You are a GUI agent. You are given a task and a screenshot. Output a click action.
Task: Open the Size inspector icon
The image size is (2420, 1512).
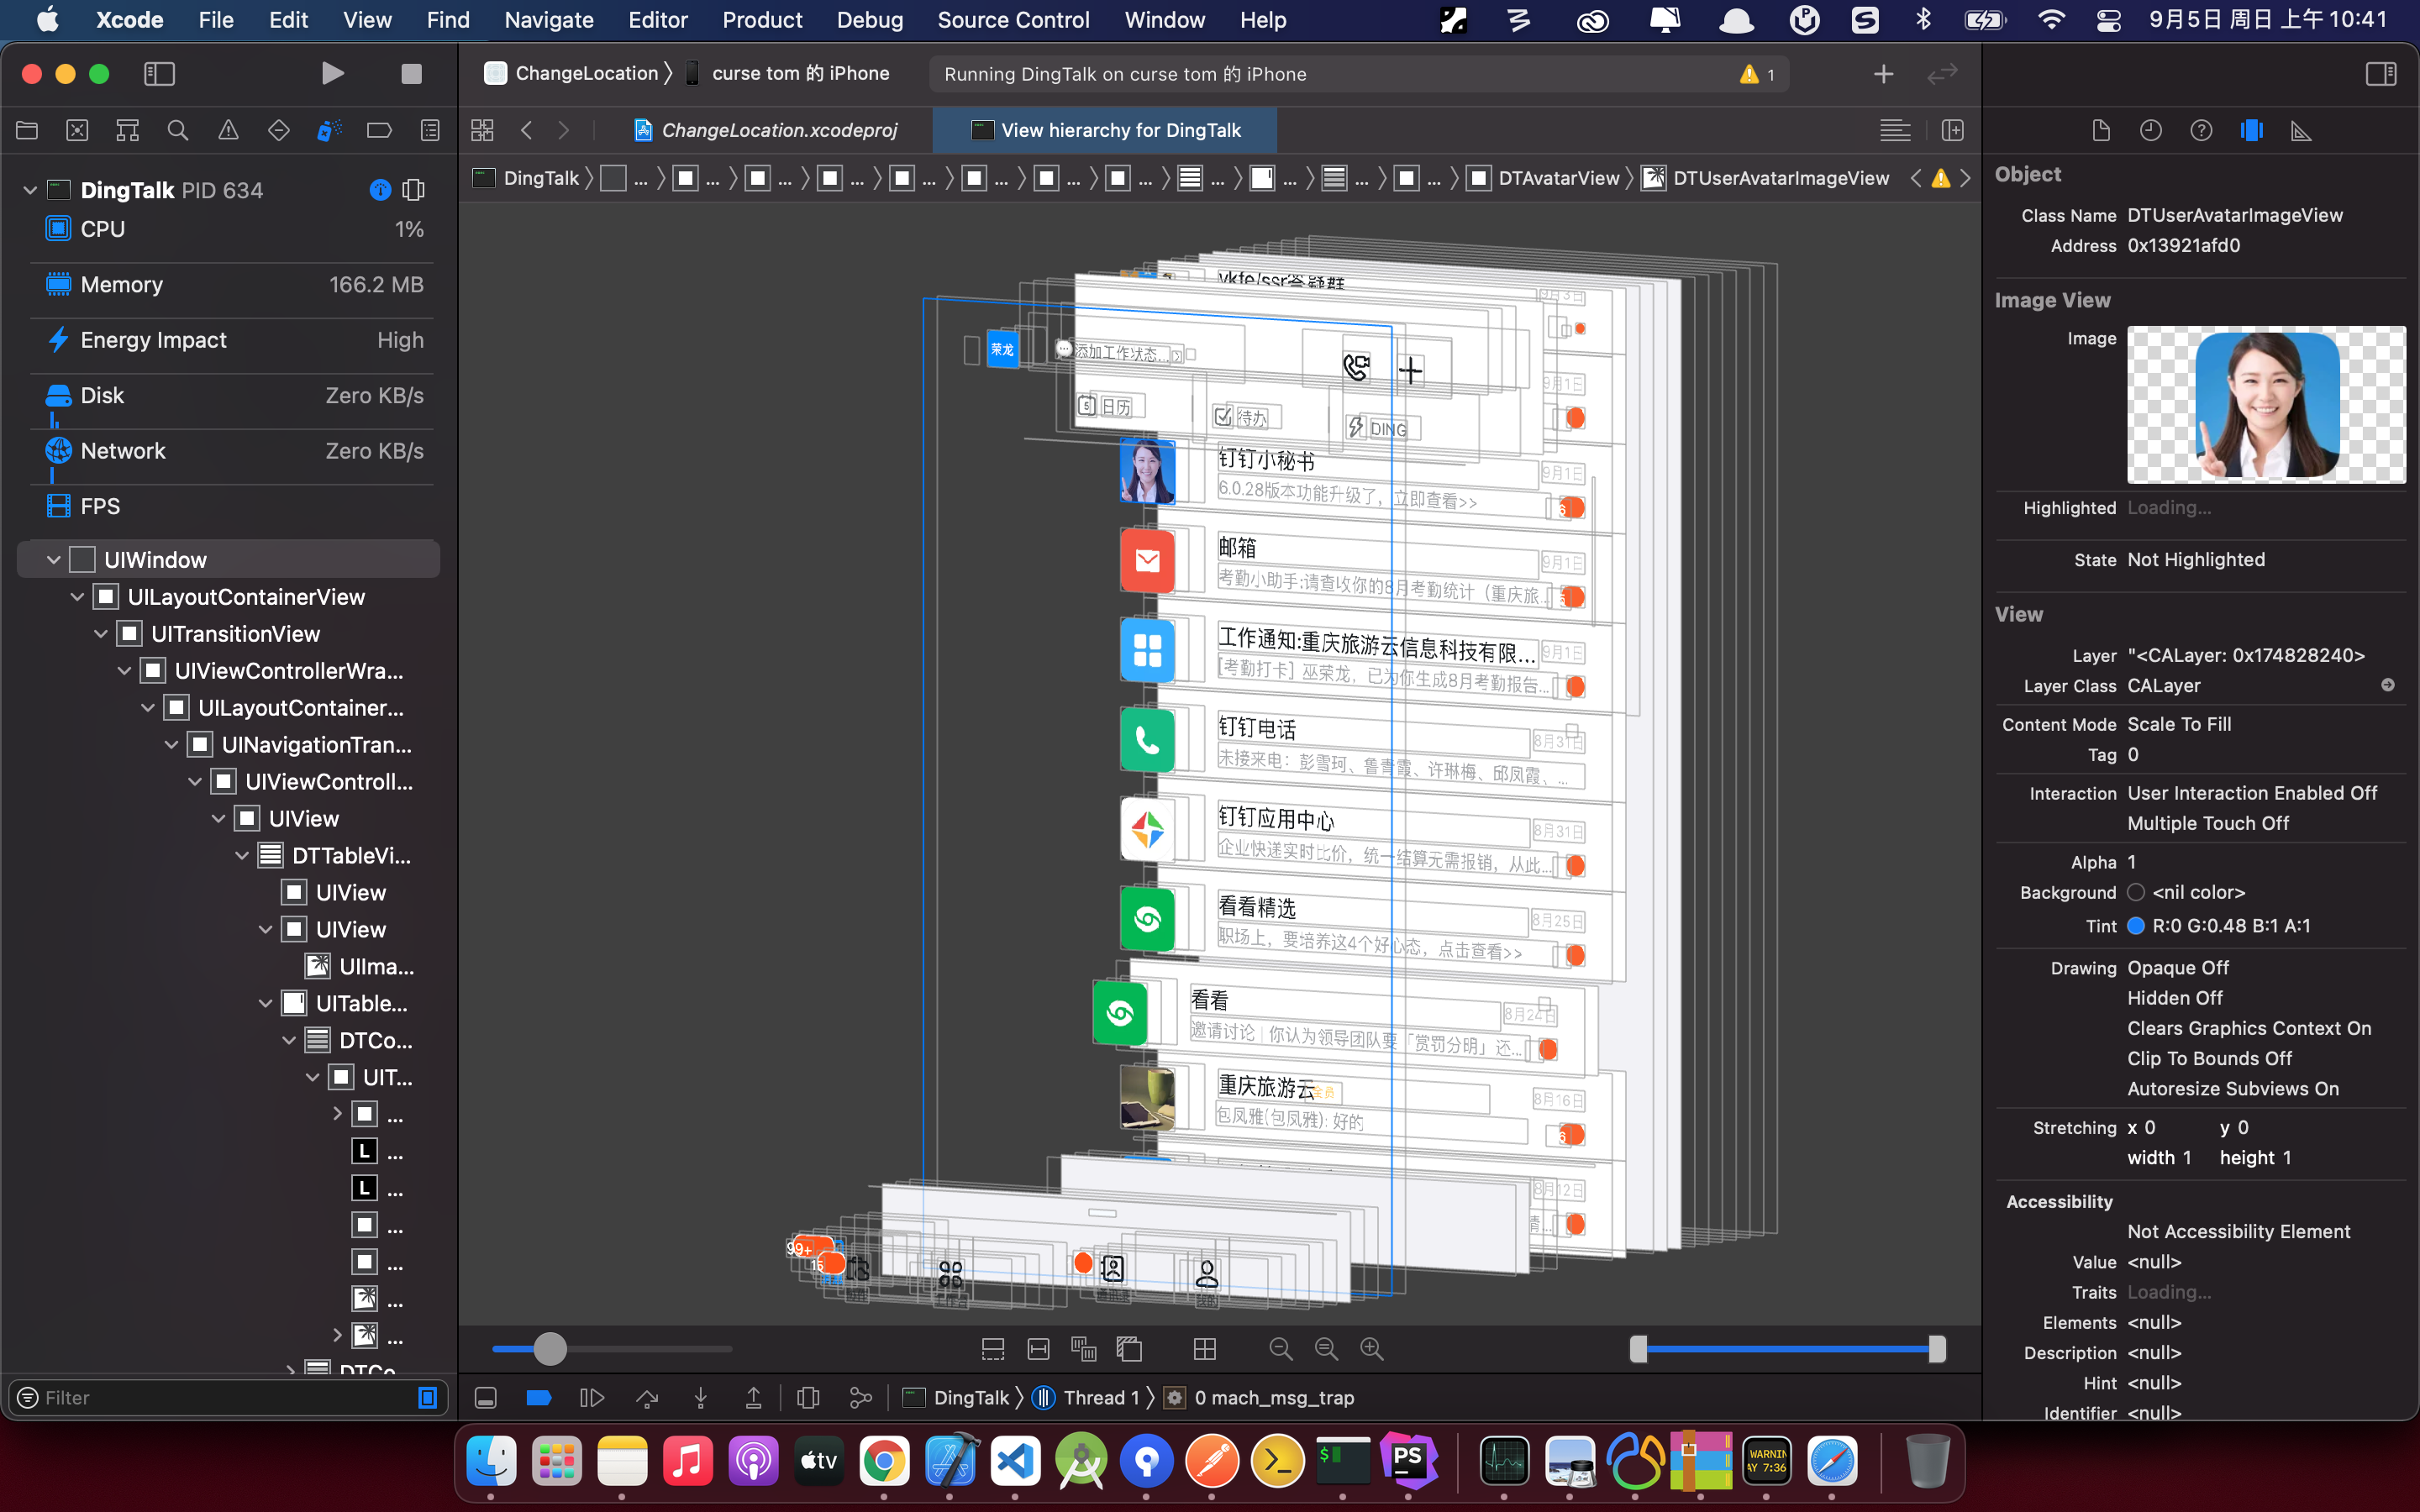tap(2301, 130)
